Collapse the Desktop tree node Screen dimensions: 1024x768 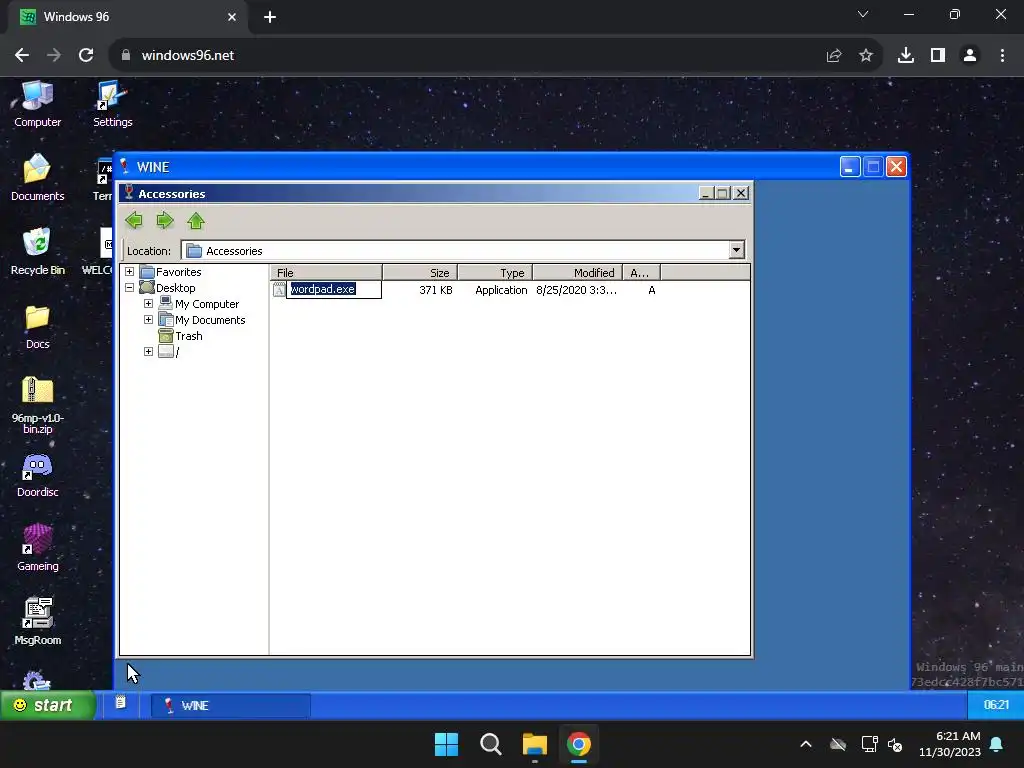coord(129,287)
